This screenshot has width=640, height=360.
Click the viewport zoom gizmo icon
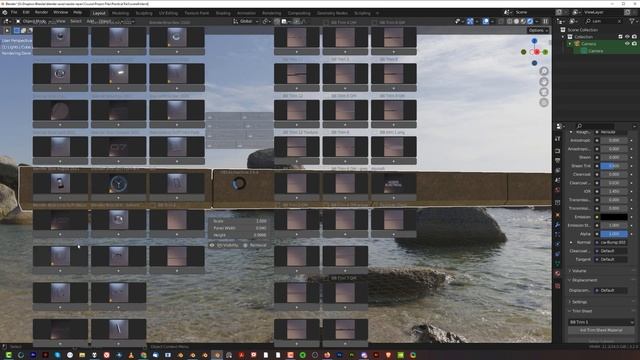tap(544, 71)
